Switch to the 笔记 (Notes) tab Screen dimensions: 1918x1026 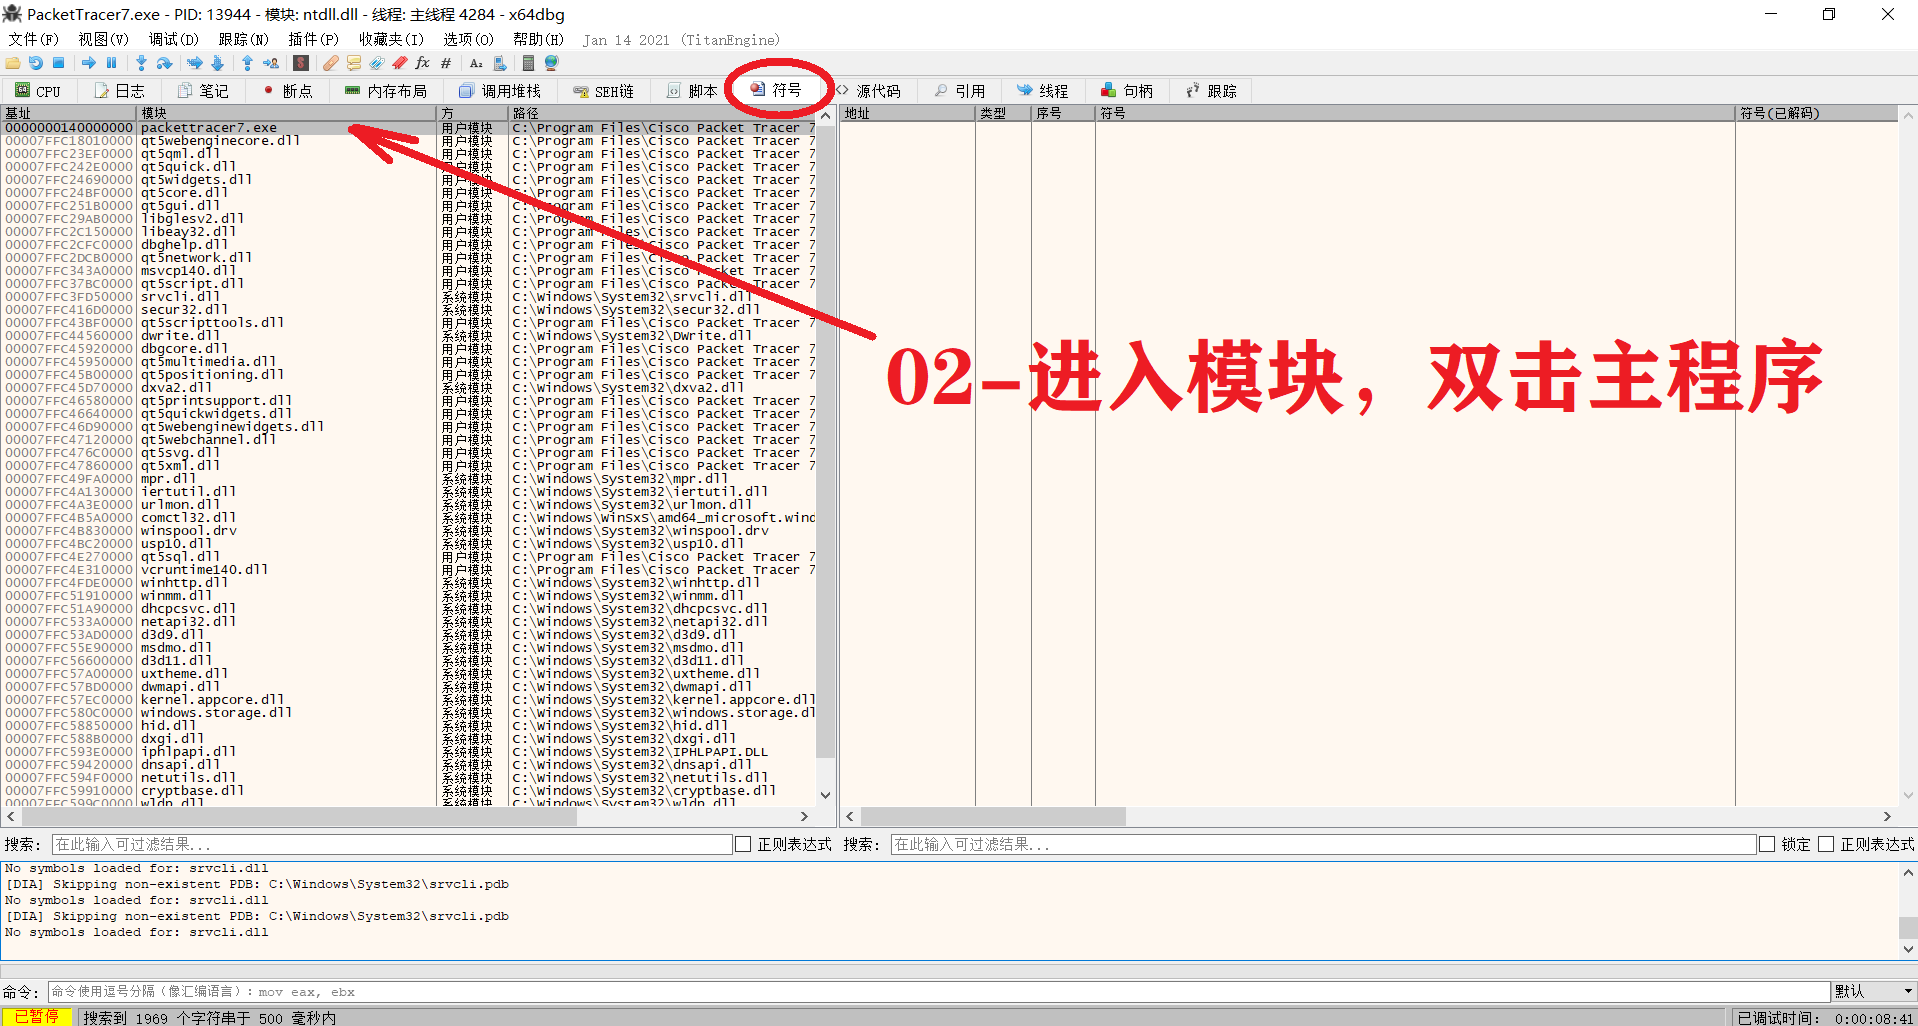[x=203, y=91]
